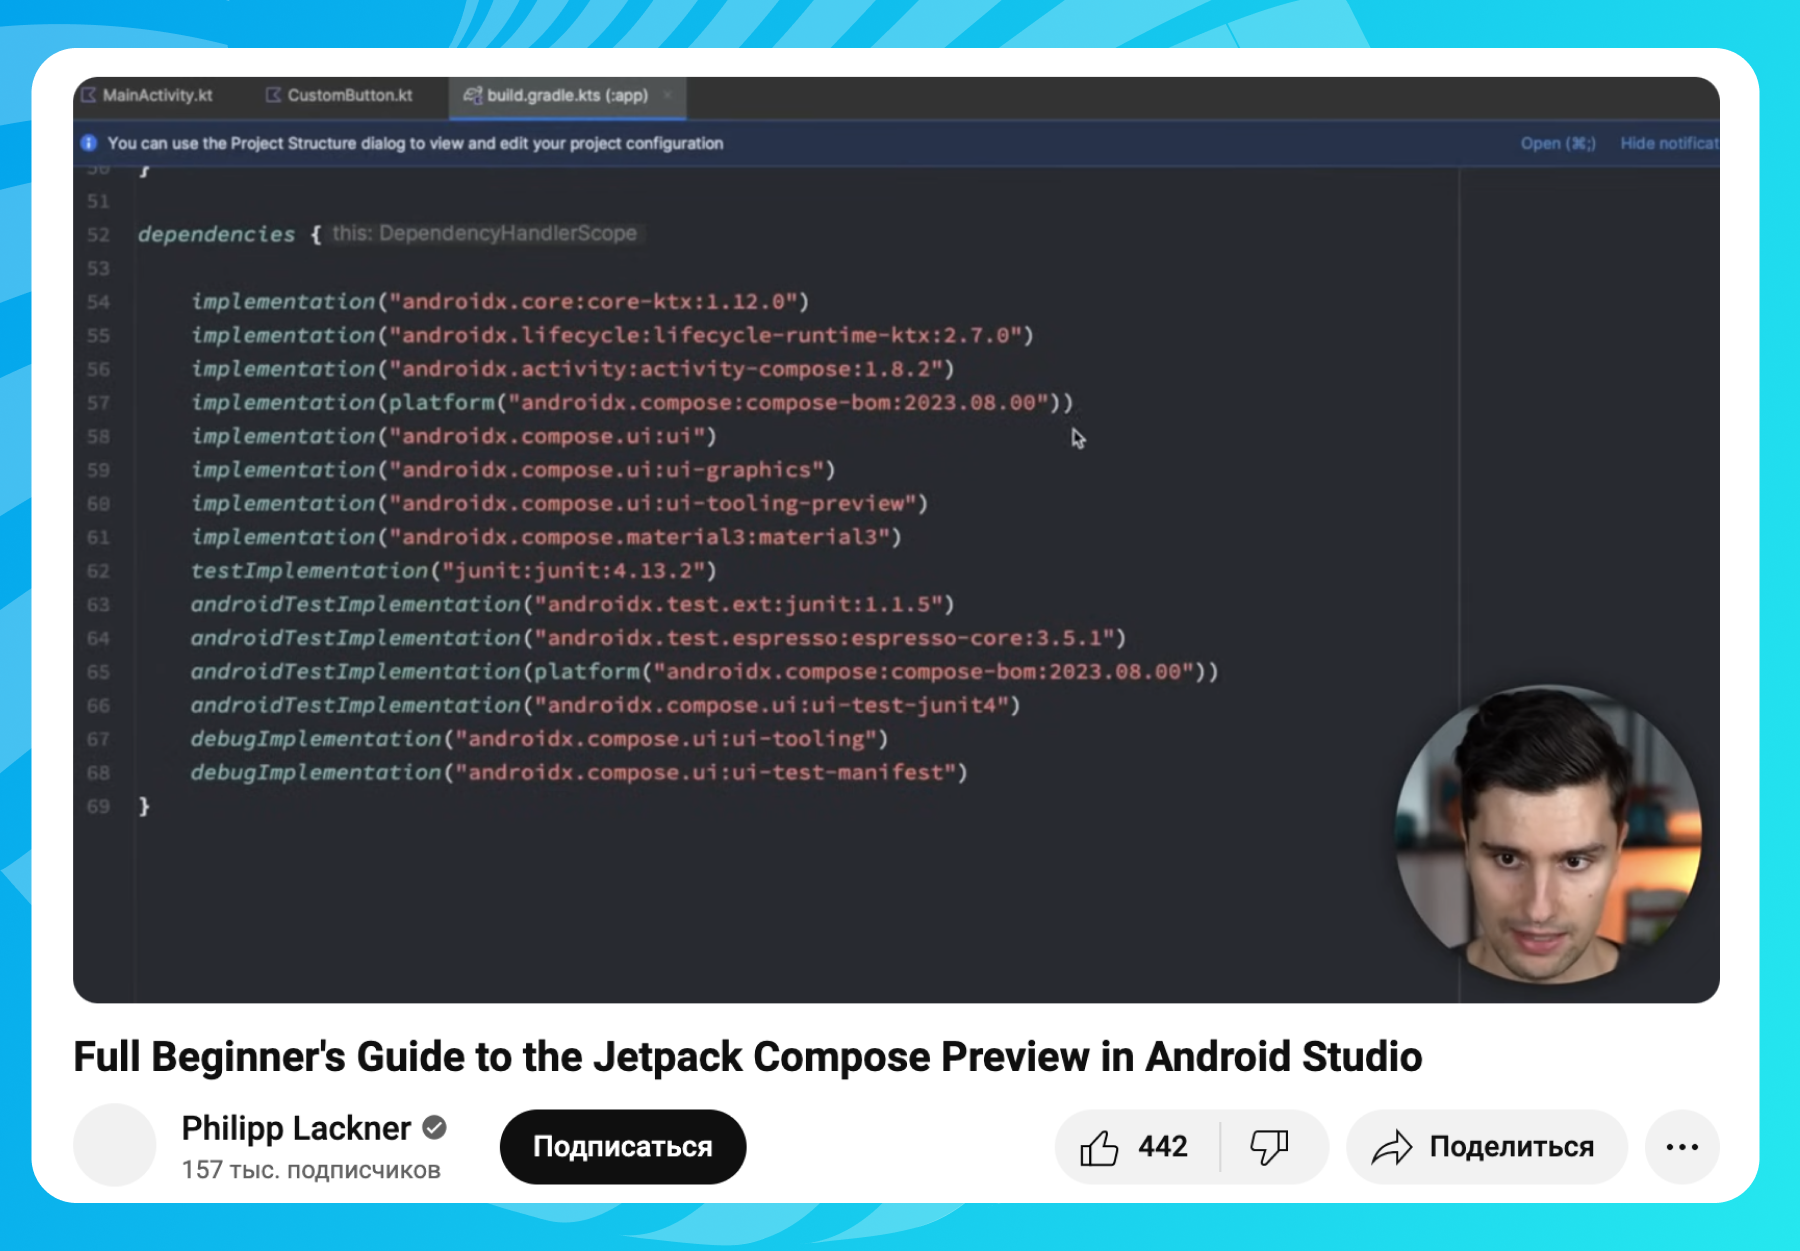The width and height of the screenshot is (1800, 1251).
Task: Click the junit:junit:4.13.2 testImplementation line
Action: 454,571
